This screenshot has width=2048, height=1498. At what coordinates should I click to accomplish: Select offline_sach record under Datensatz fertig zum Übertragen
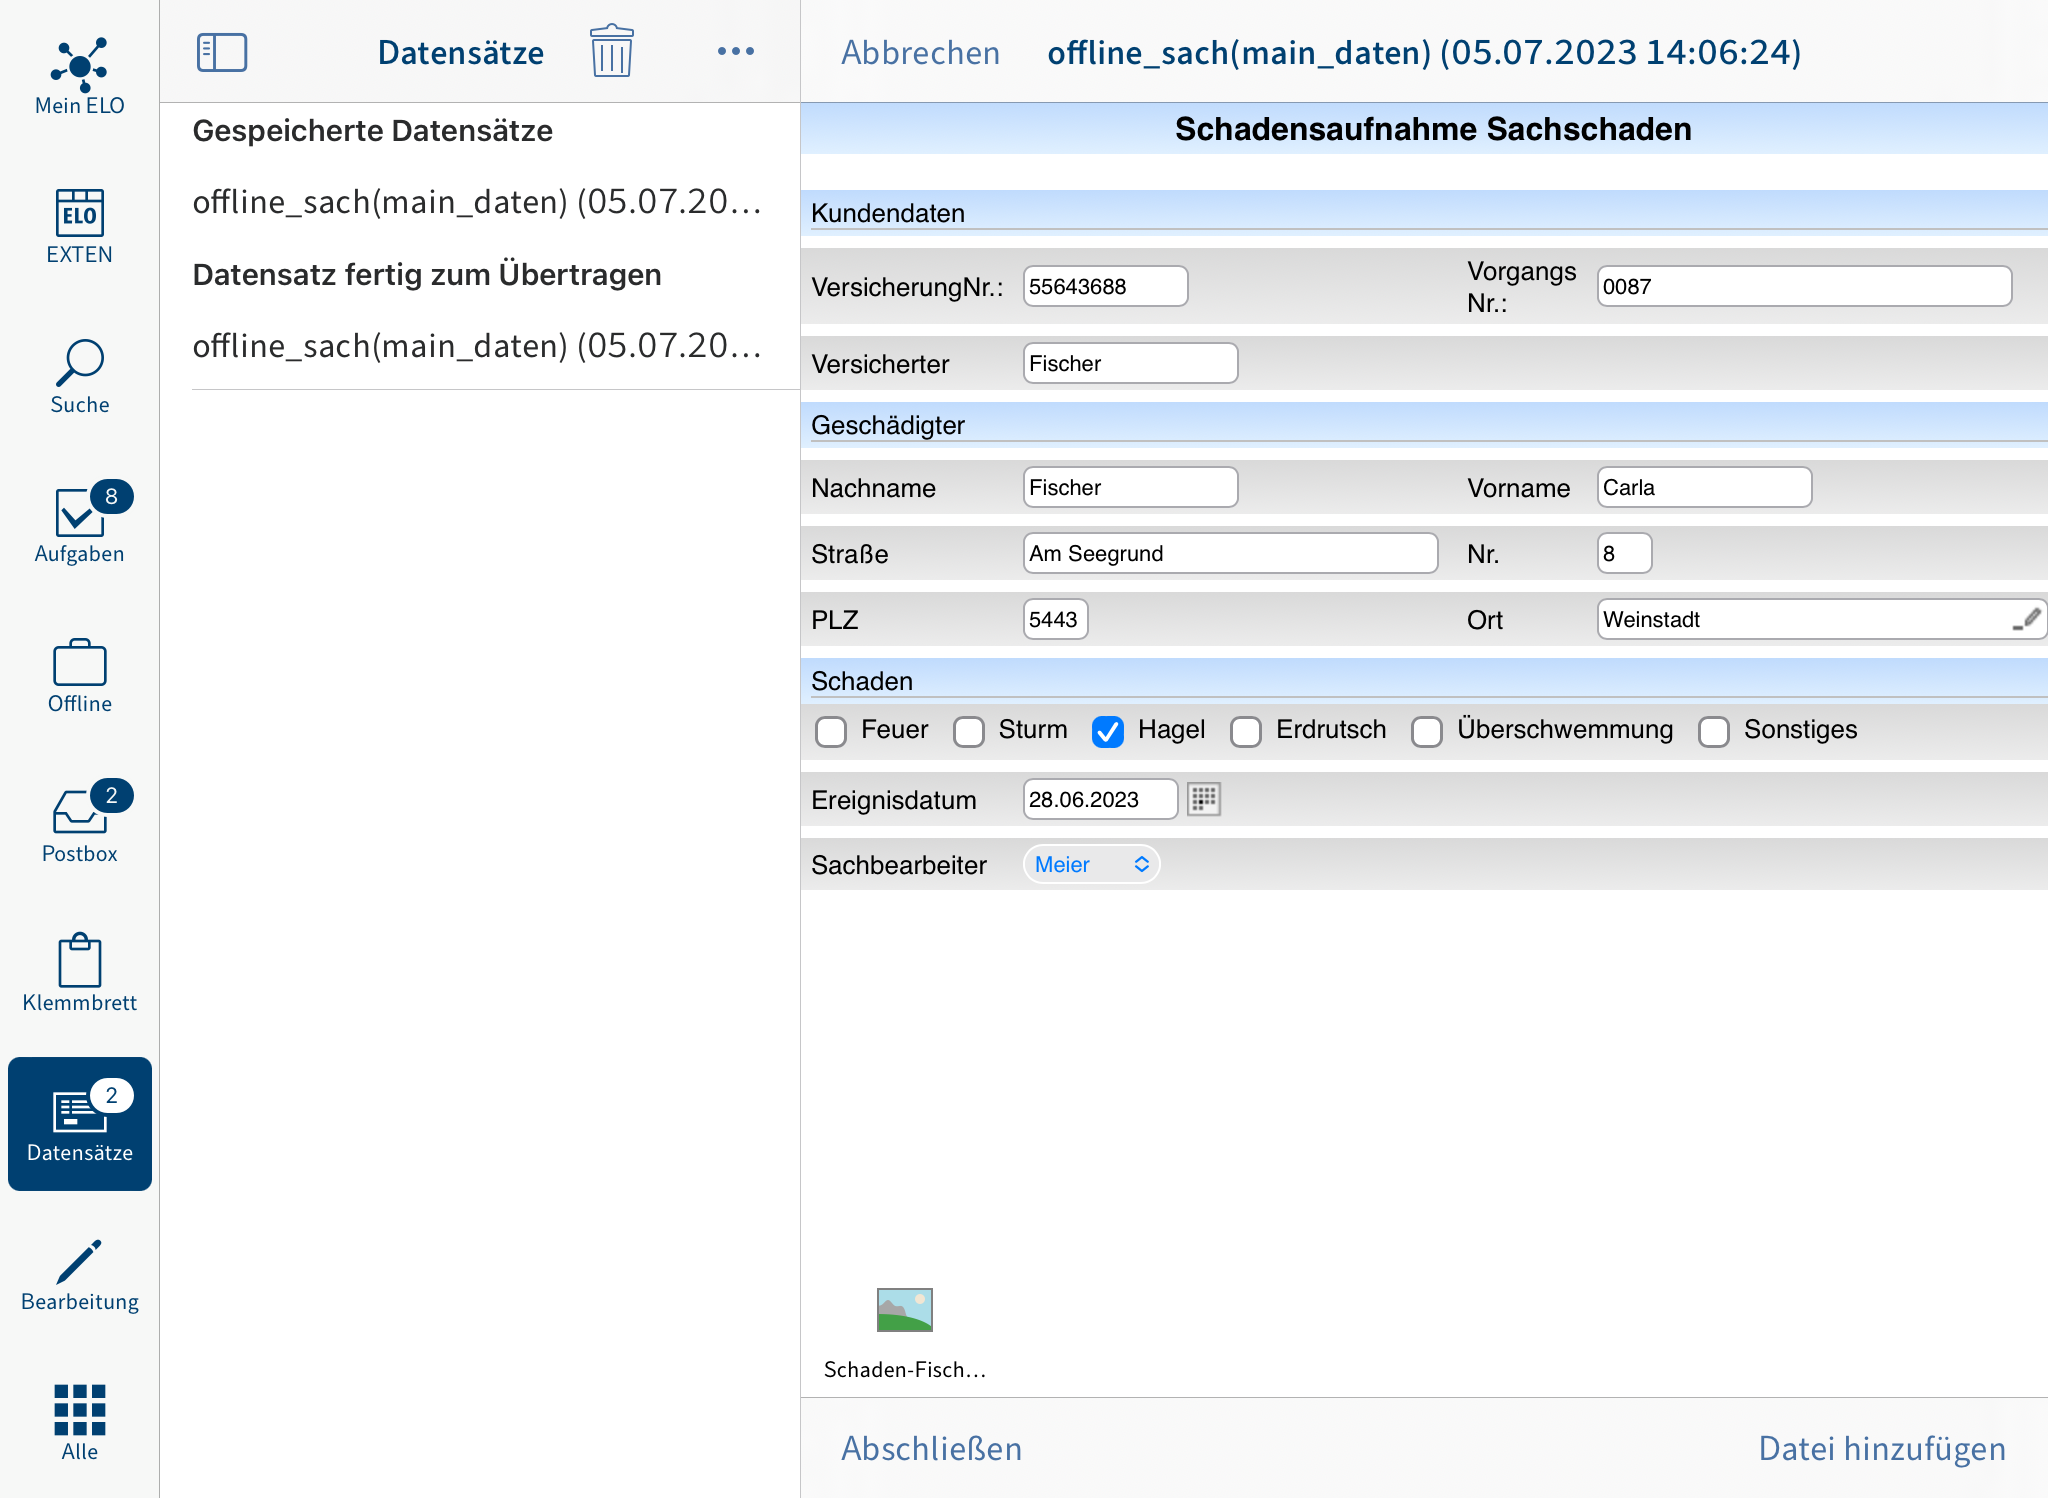[x=478, y=346]
